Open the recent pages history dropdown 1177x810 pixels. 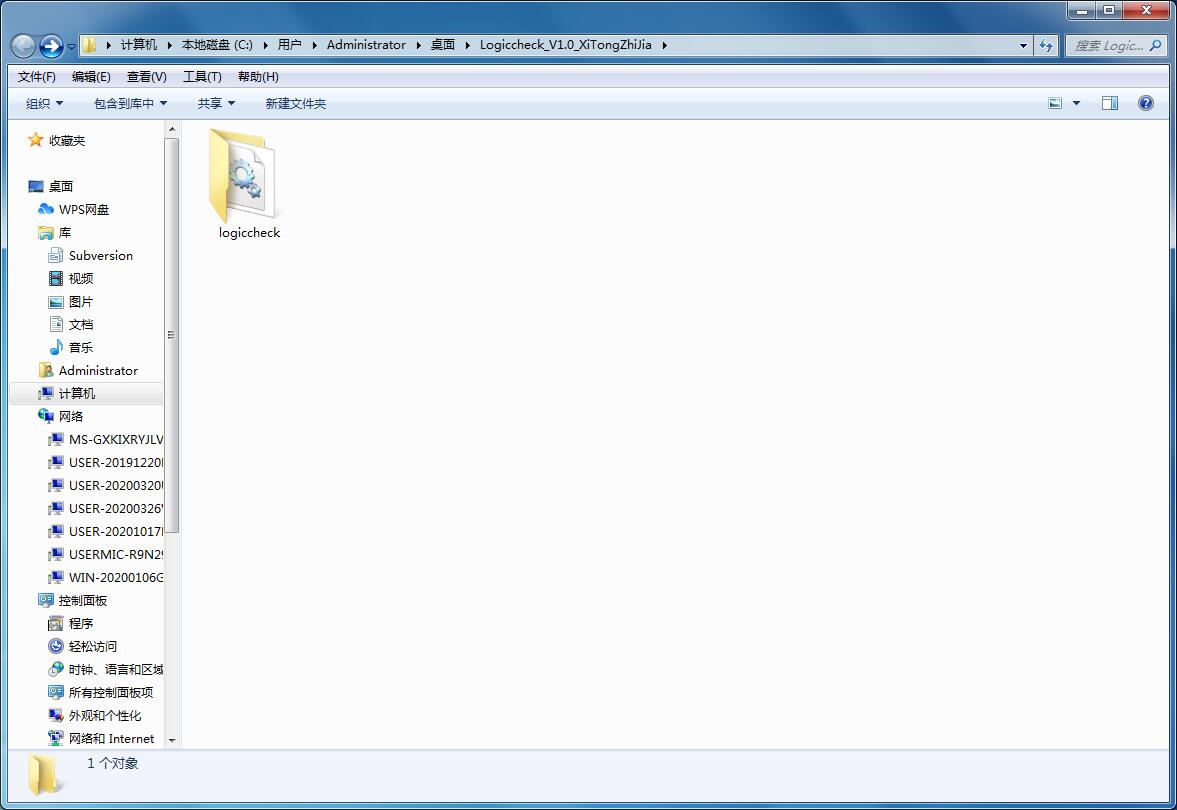pyautogui.click(x=71, y=46)
